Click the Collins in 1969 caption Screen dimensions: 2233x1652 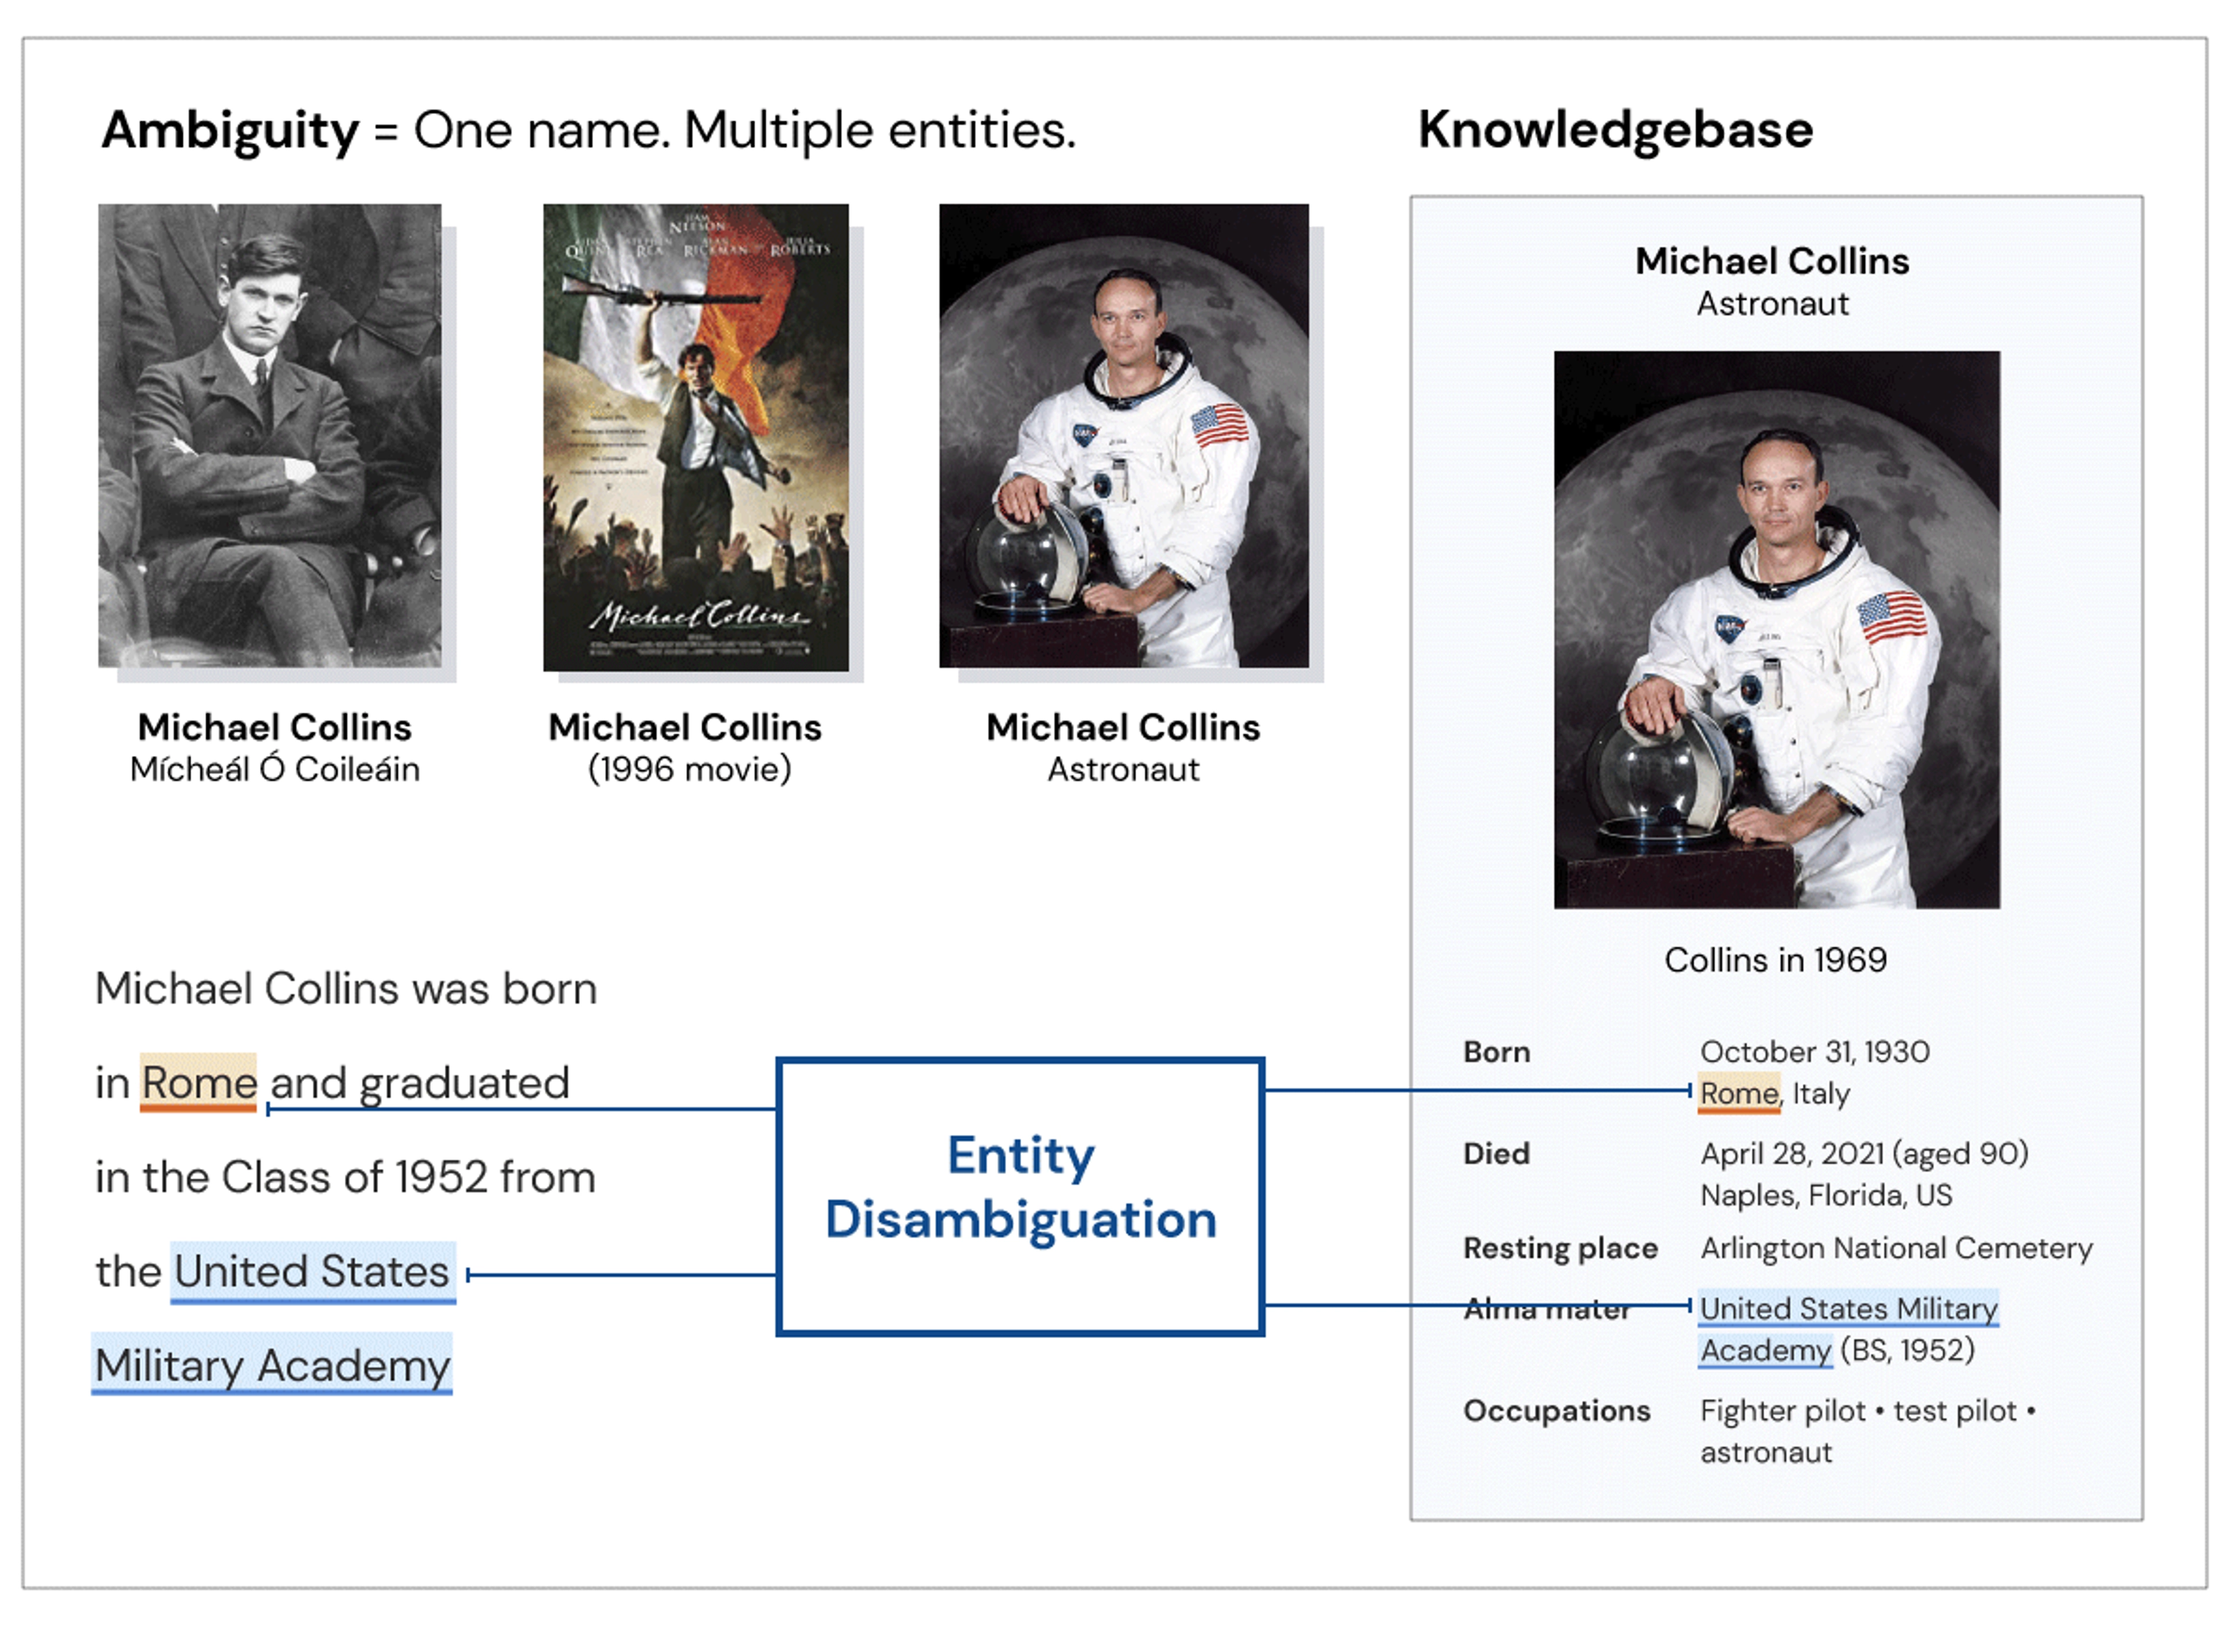pos(1776,960)
